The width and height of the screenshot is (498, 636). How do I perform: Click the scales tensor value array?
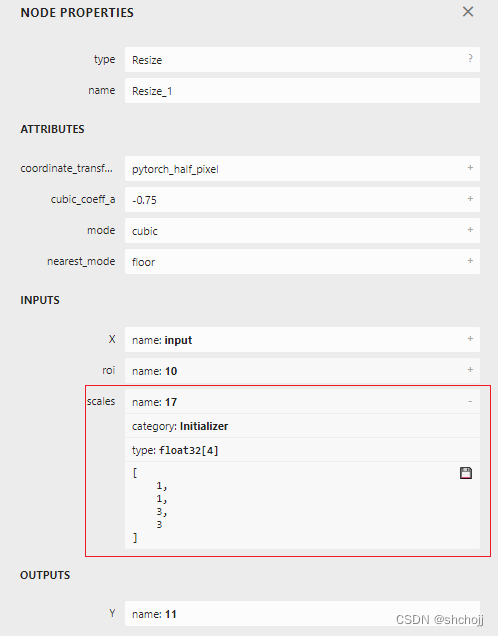tap(302, 505)
